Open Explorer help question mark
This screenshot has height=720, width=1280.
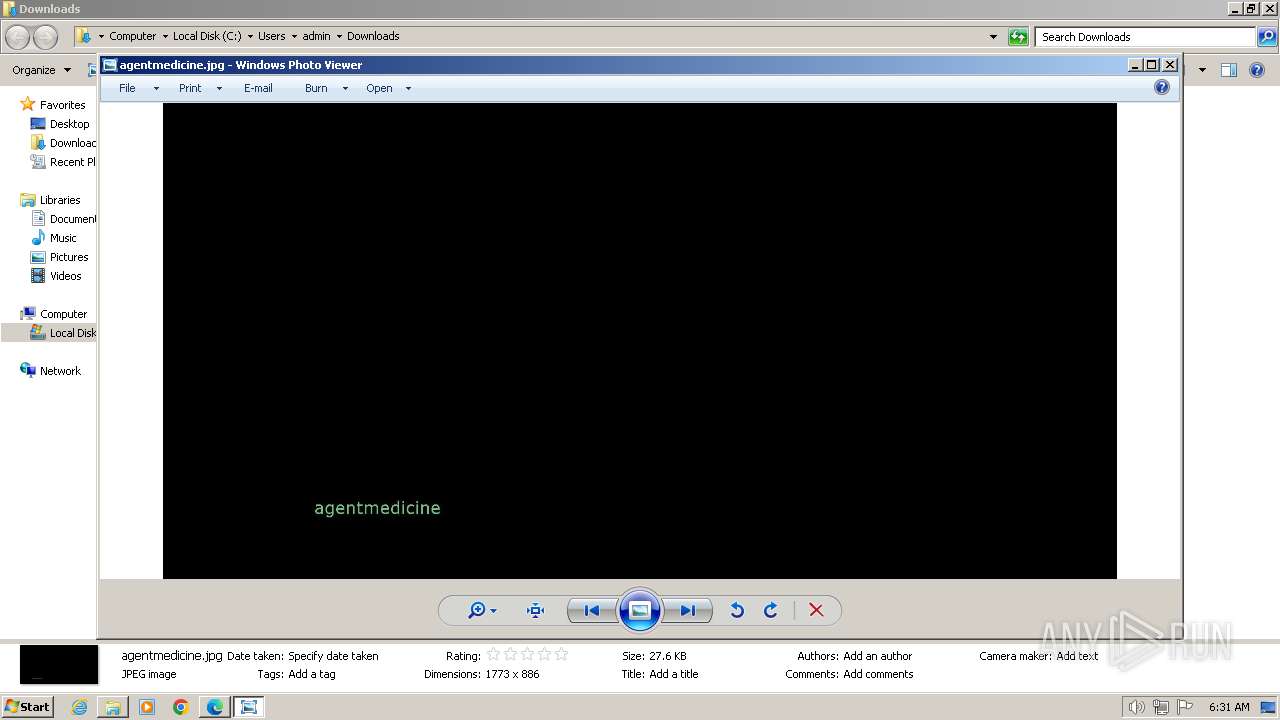pyautogui.click(x=1259, y=70)
